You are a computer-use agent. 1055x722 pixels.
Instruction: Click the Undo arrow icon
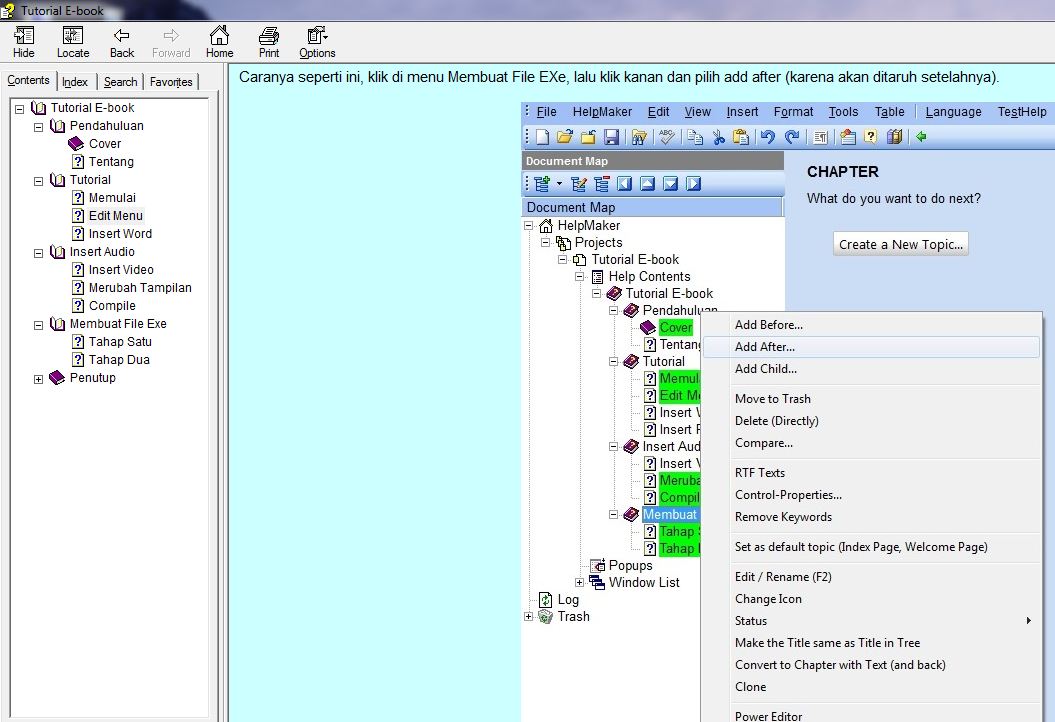click(768, 137)
